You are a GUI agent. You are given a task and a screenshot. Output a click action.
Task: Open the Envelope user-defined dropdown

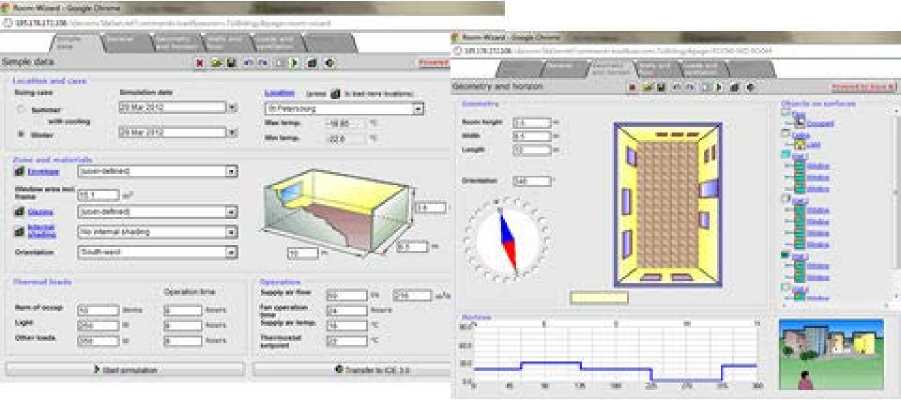[157, 171]
